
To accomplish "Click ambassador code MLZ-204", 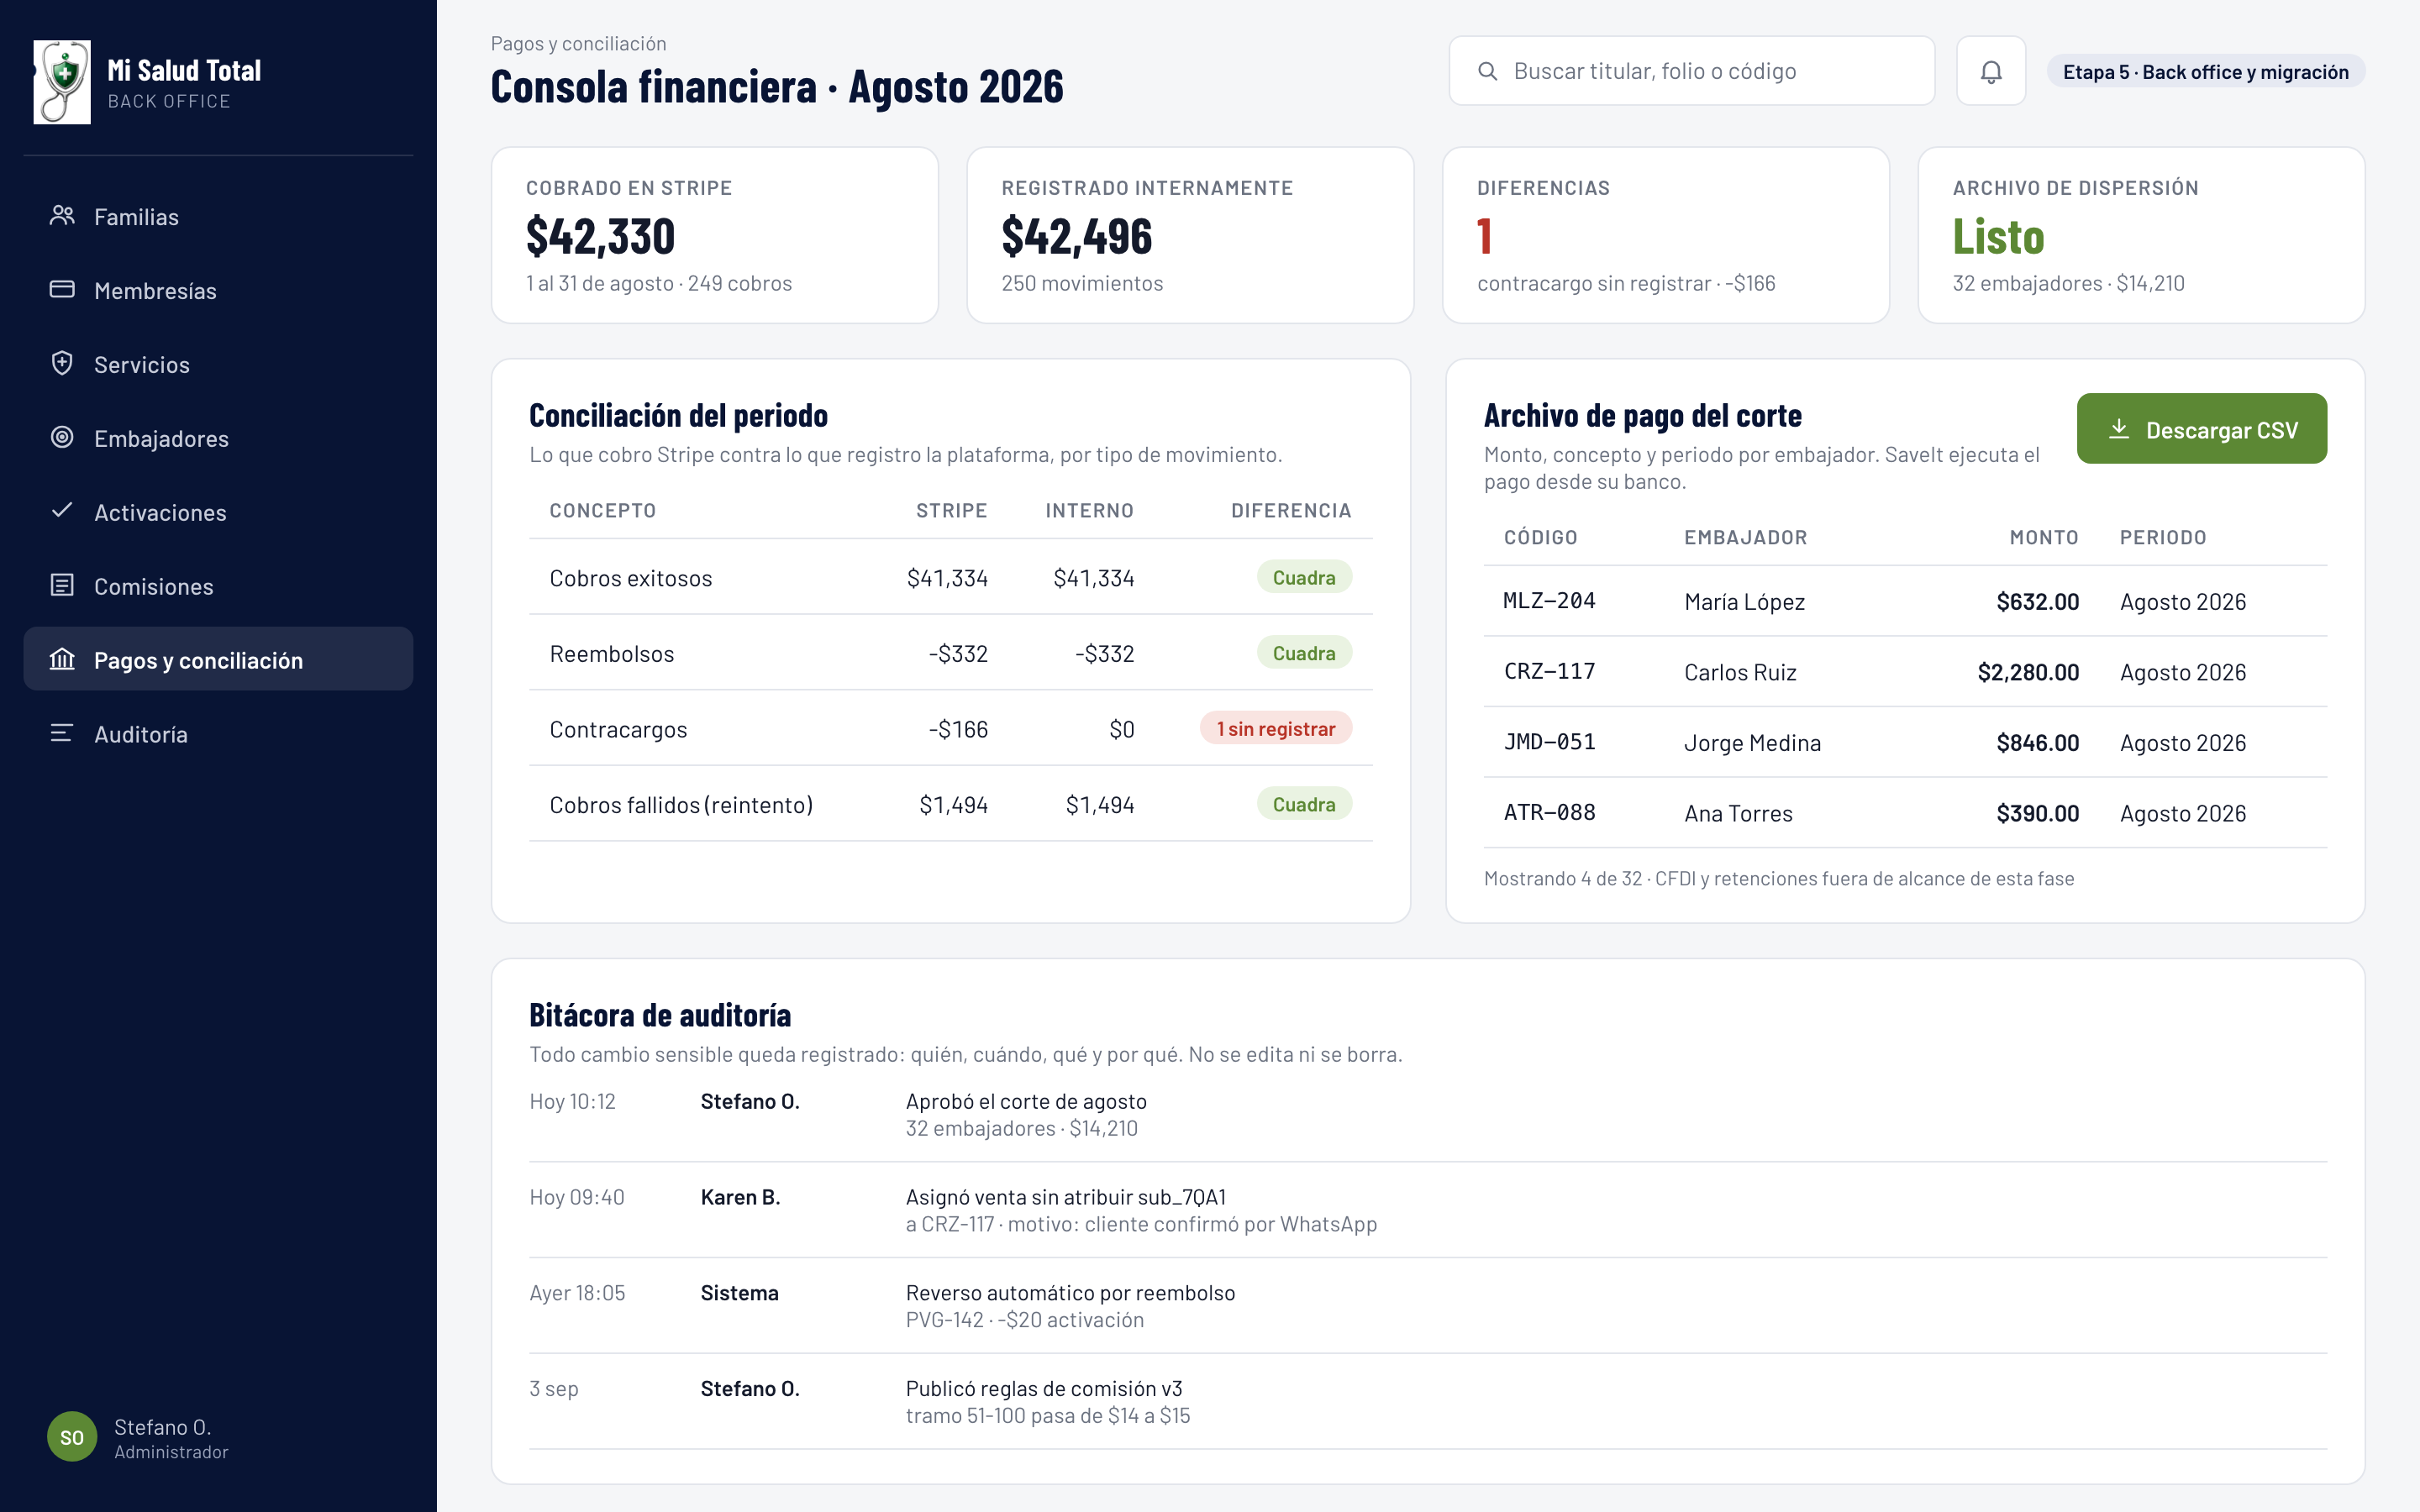I will coord(1550,601).
